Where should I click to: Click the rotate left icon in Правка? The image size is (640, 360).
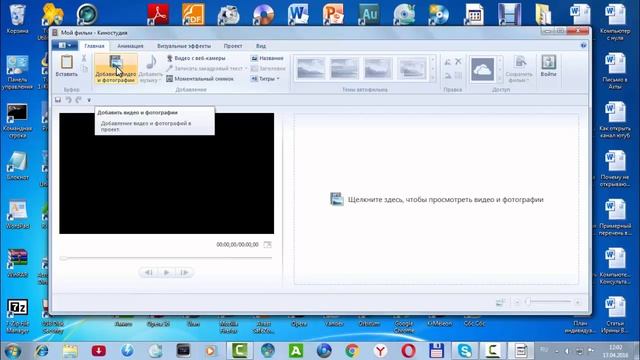448,62
